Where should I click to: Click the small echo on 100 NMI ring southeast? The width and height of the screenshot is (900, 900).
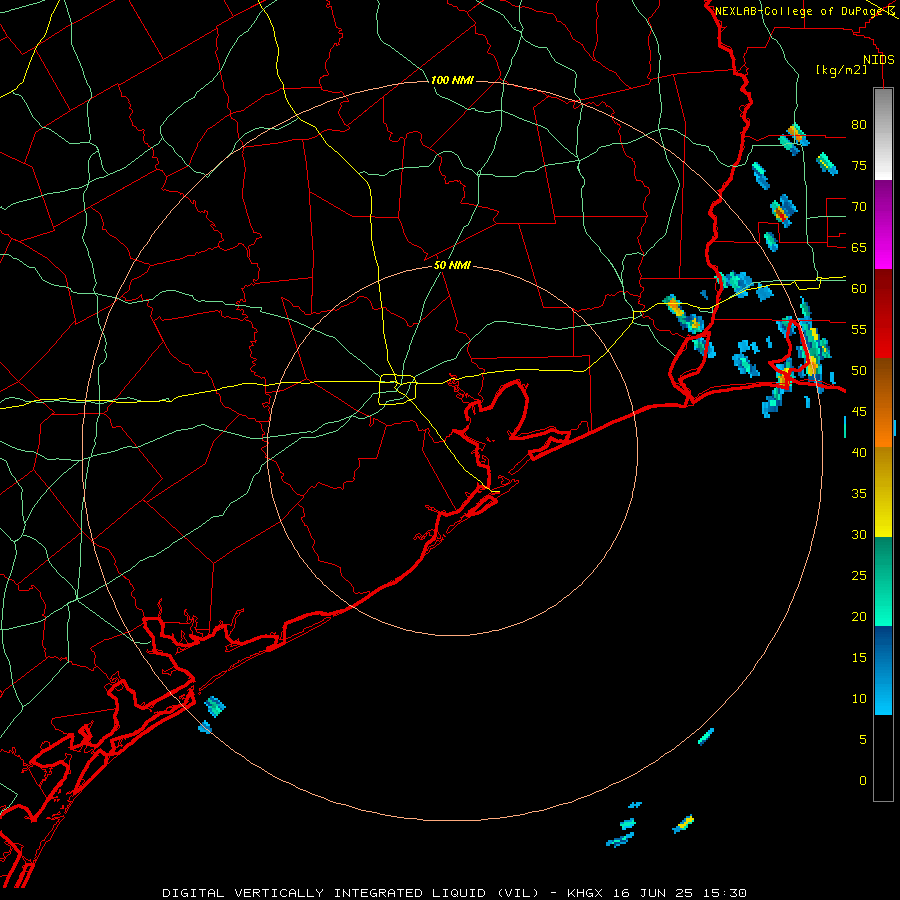(x=705, y=736)
